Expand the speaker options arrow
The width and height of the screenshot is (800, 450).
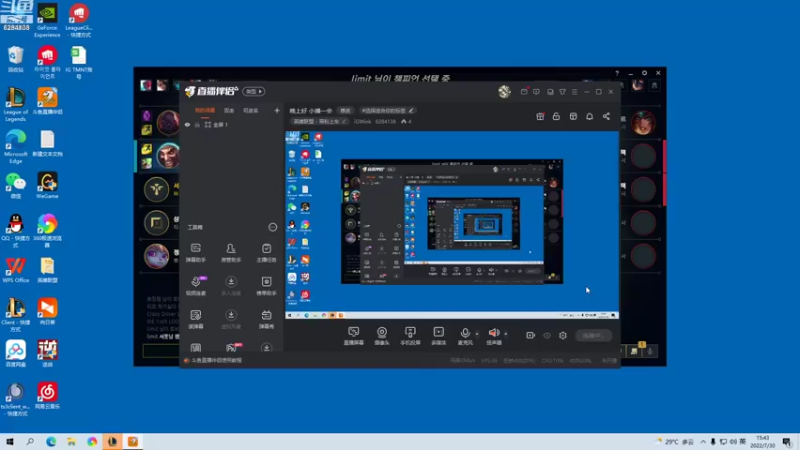[506, 334]
